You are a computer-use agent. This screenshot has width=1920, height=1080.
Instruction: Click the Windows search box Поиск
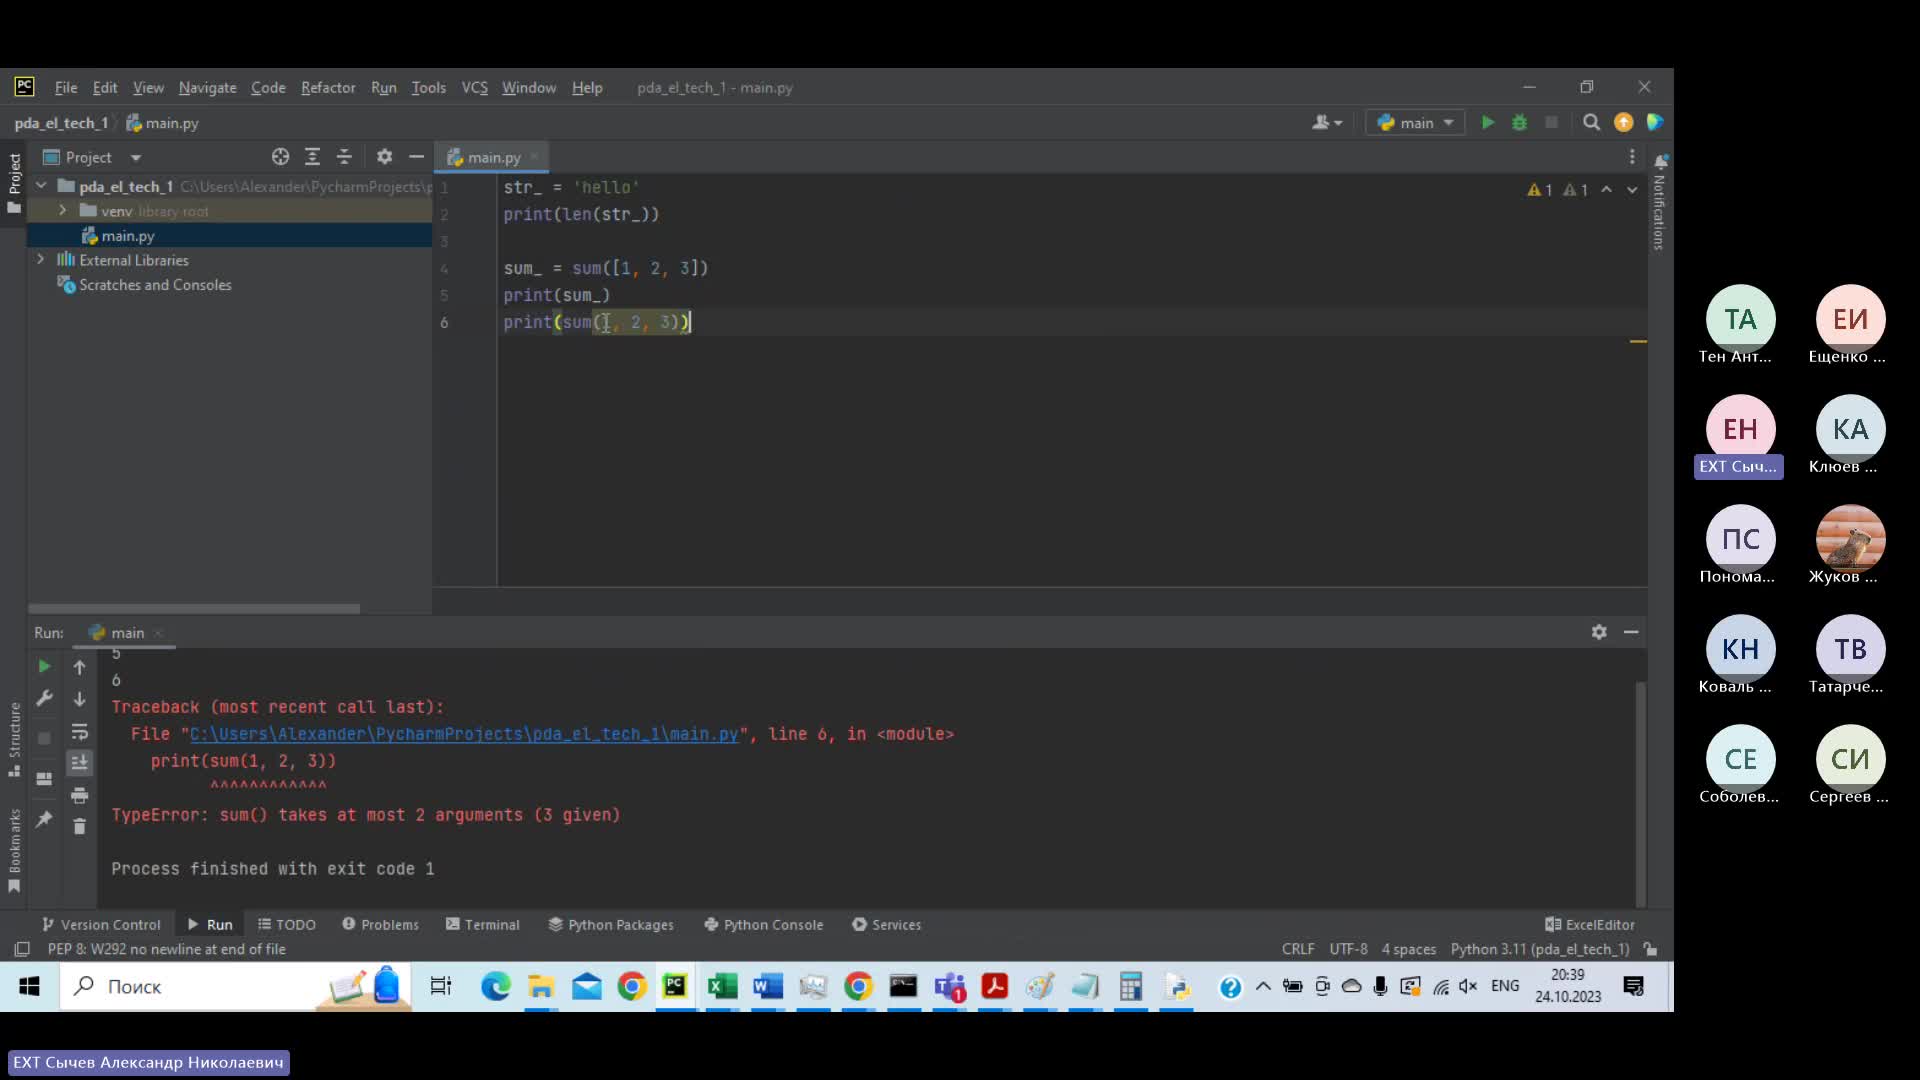235,987
